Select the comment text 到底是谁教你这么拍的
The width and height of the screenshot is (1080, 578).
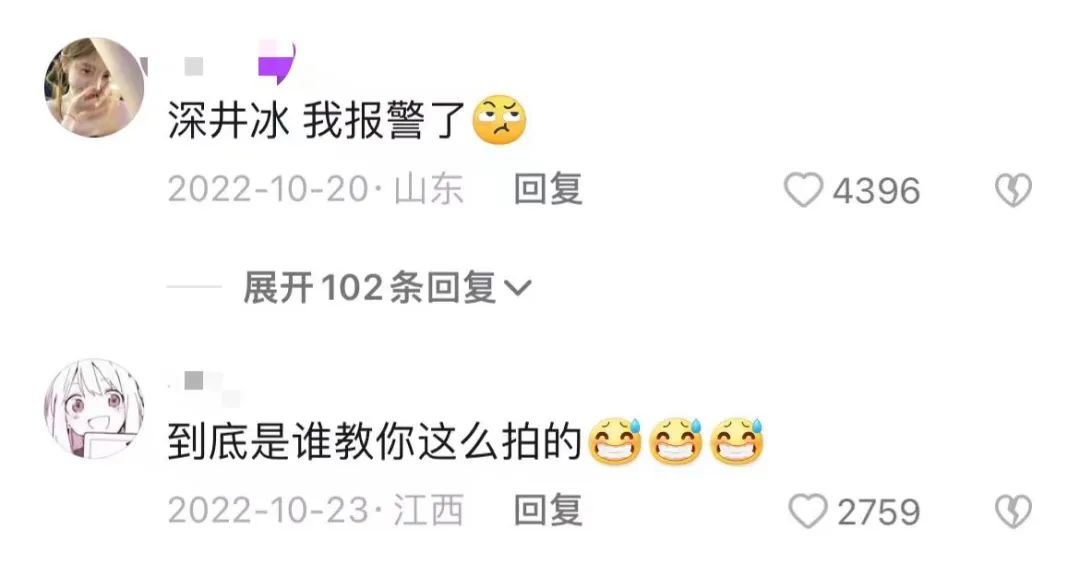pyautogui.click(x=375, y=442)
